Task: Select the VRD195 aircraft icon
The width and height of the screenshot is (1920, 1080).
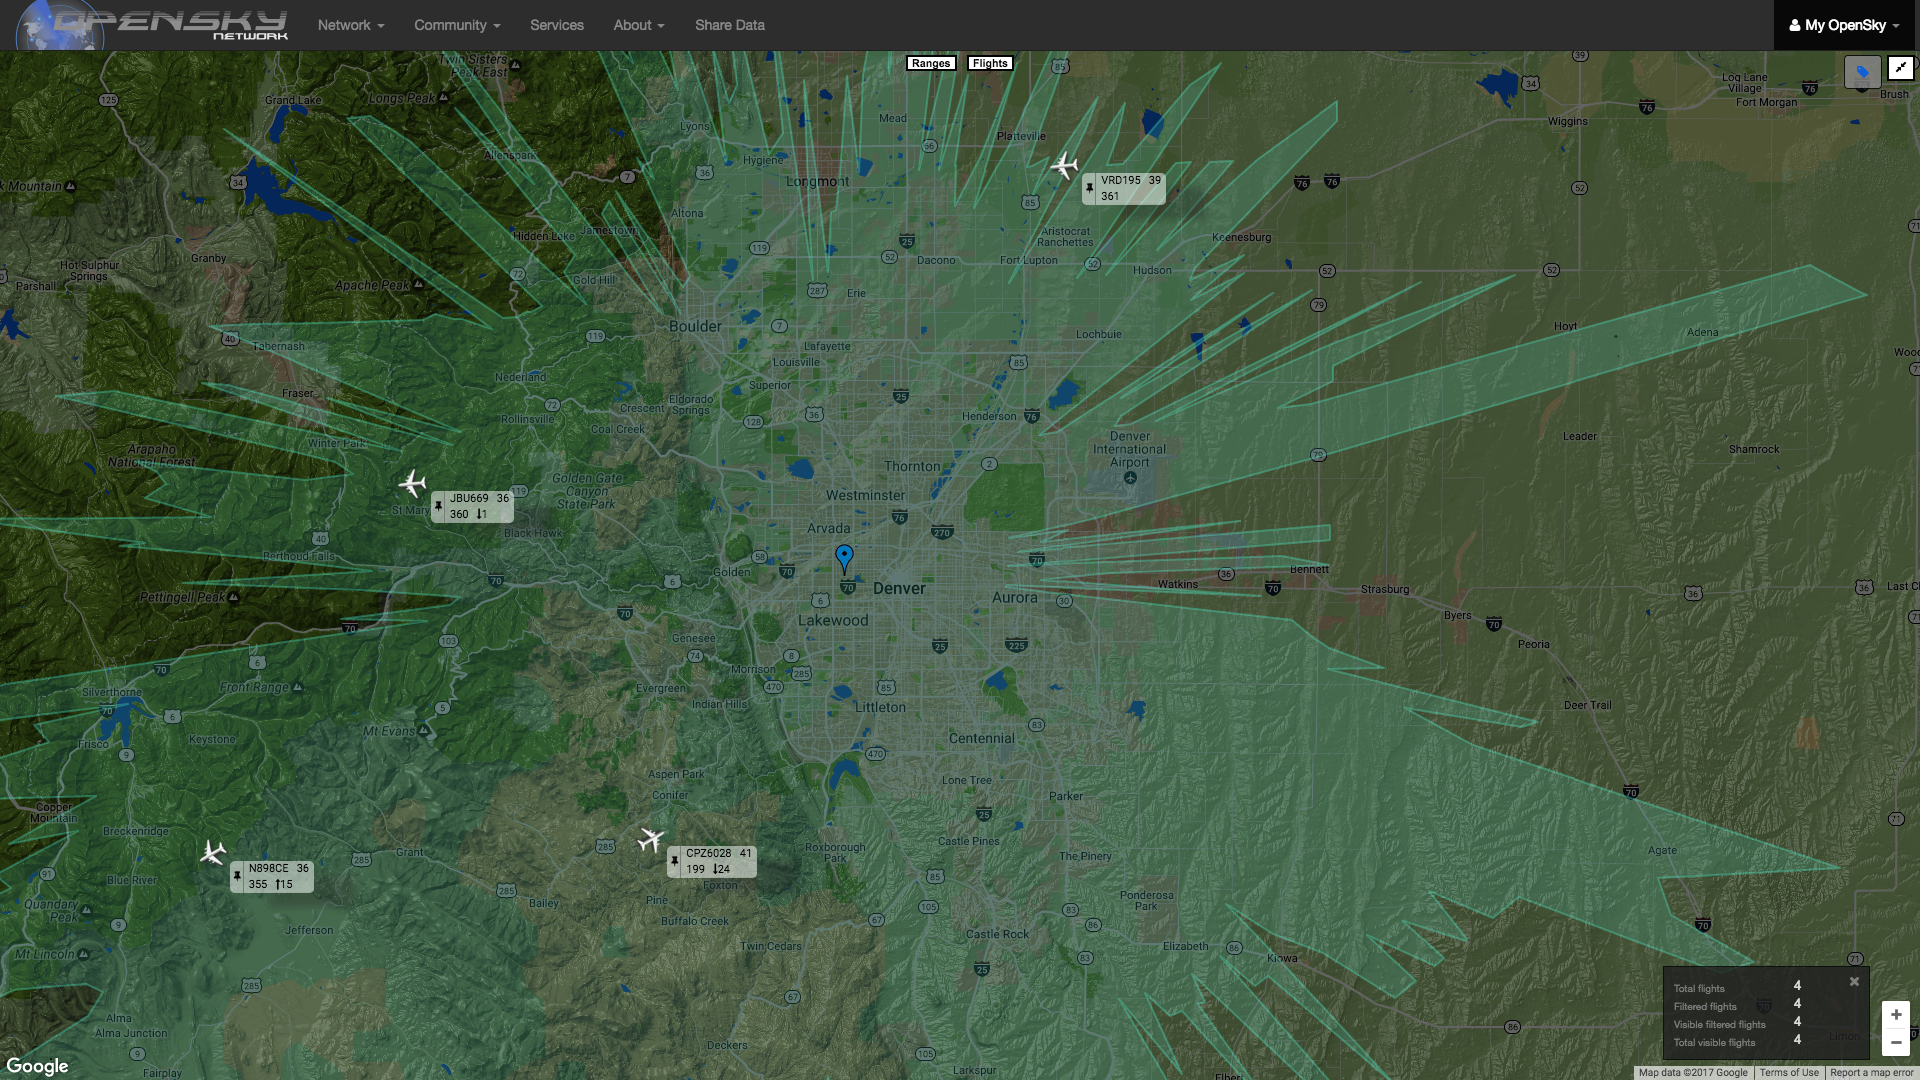Action: click(1065, 165)
